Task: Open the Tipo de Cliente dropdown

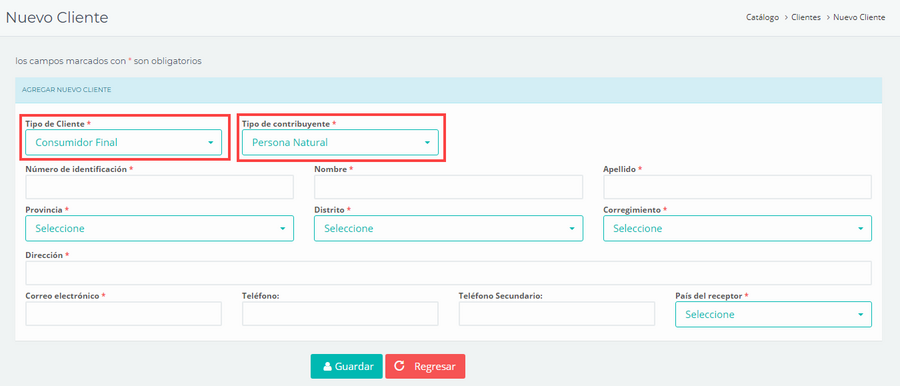Action: click(123, 142)
